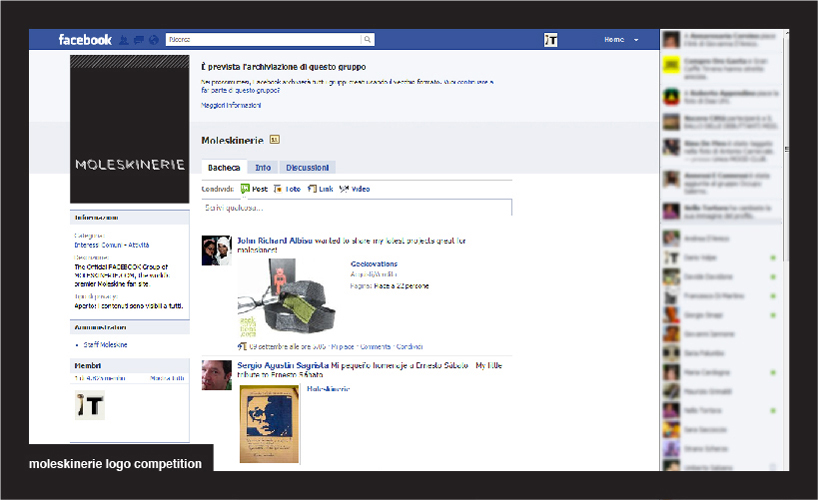Open the messages icon in top bar
The image size is (818, 500).
[138, 40]
